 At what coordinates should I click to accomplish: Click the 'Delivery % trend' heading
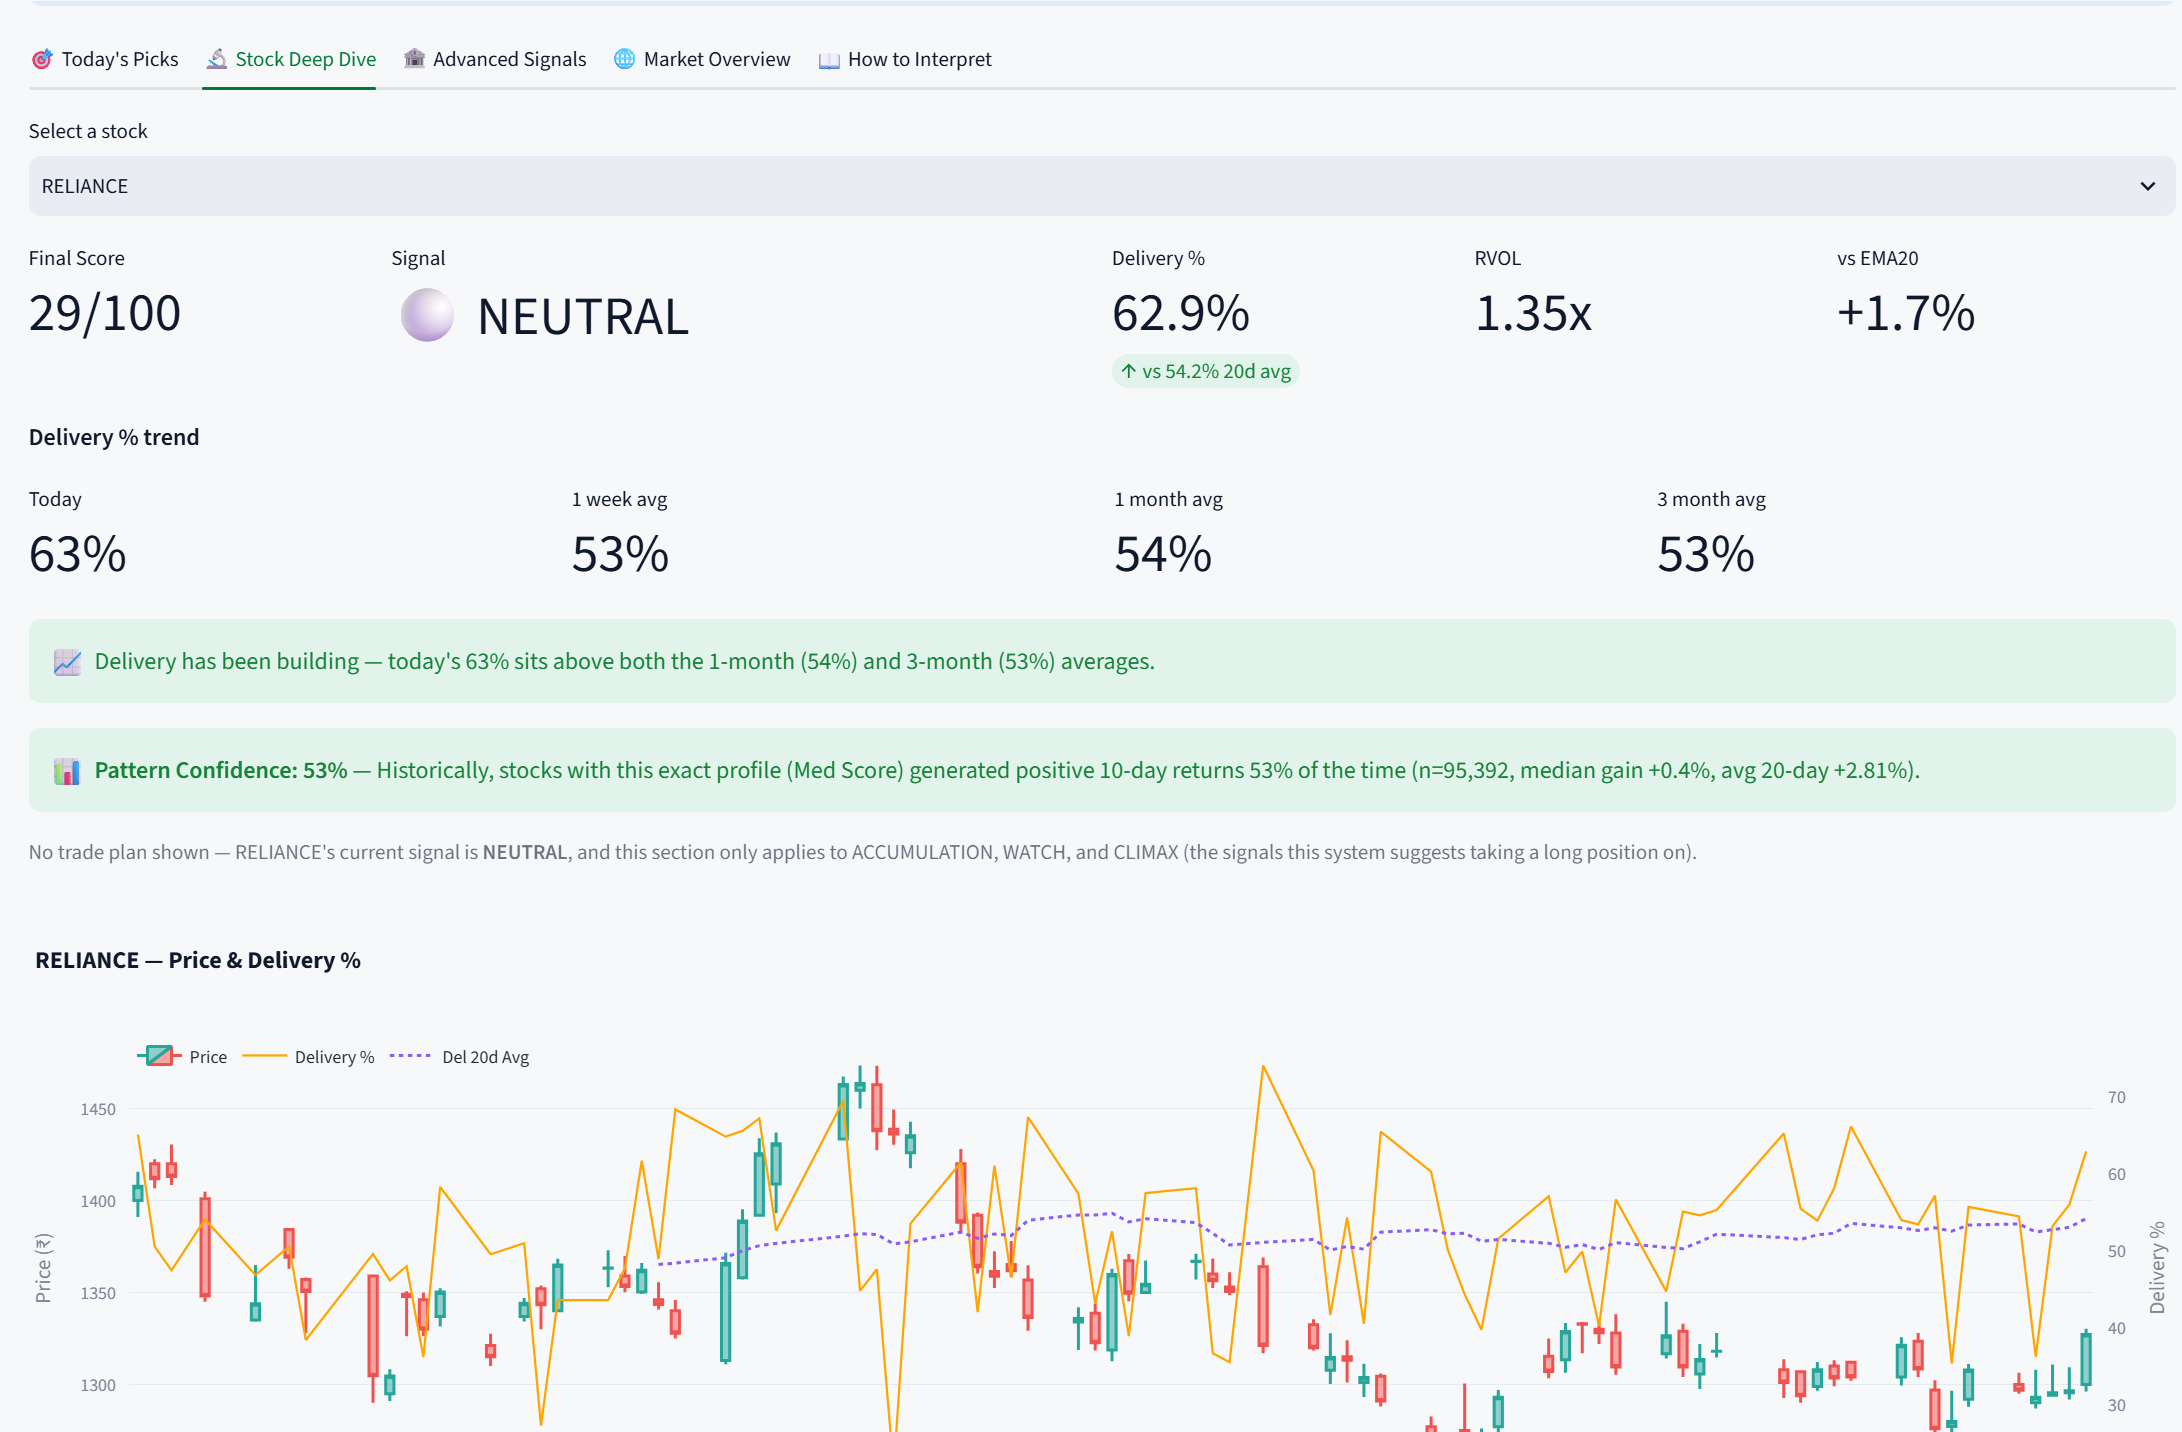114,437
